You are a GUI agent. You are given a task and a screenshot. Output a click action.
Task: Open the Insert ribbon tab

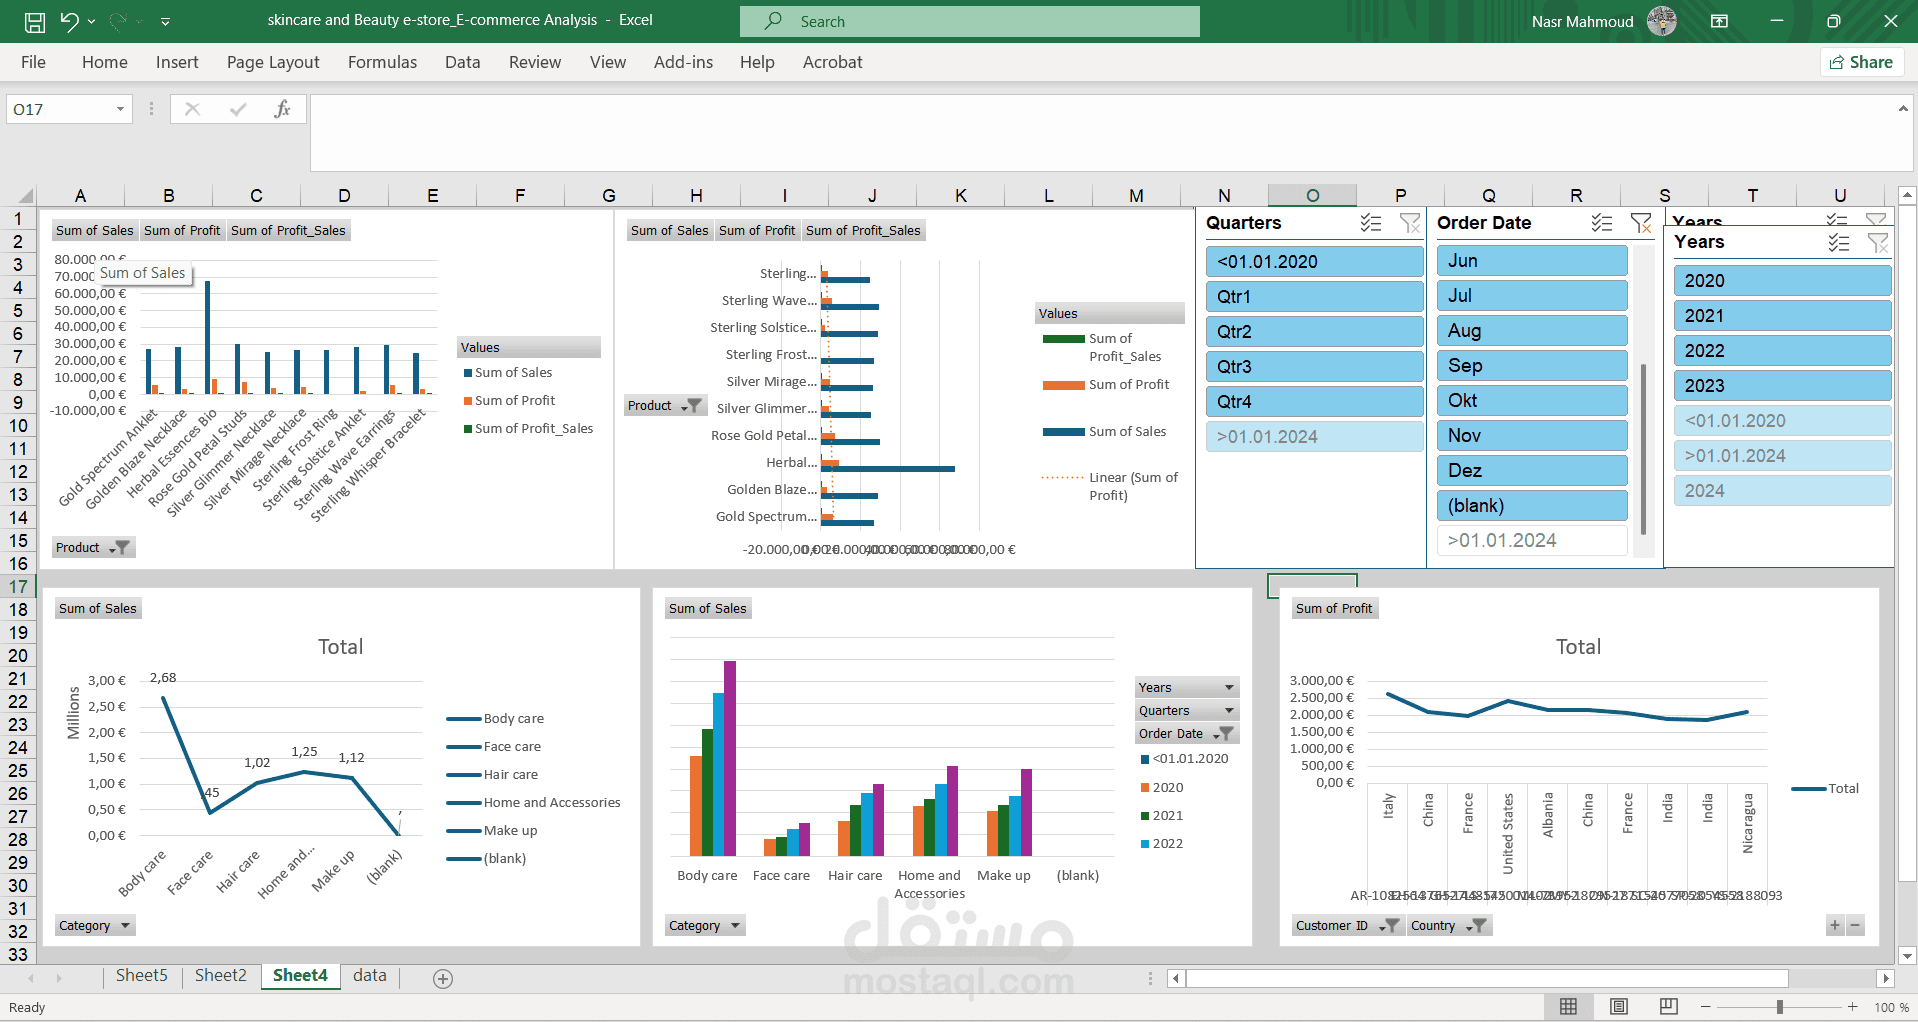pyautogui.click(x=177, y=62)
